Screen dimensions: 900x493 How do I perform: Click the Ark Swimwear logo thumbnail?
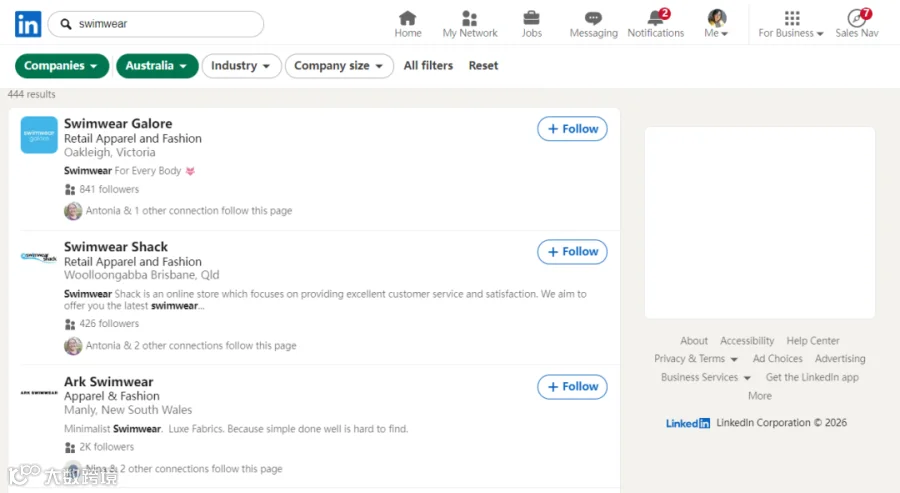coord(39,393)
